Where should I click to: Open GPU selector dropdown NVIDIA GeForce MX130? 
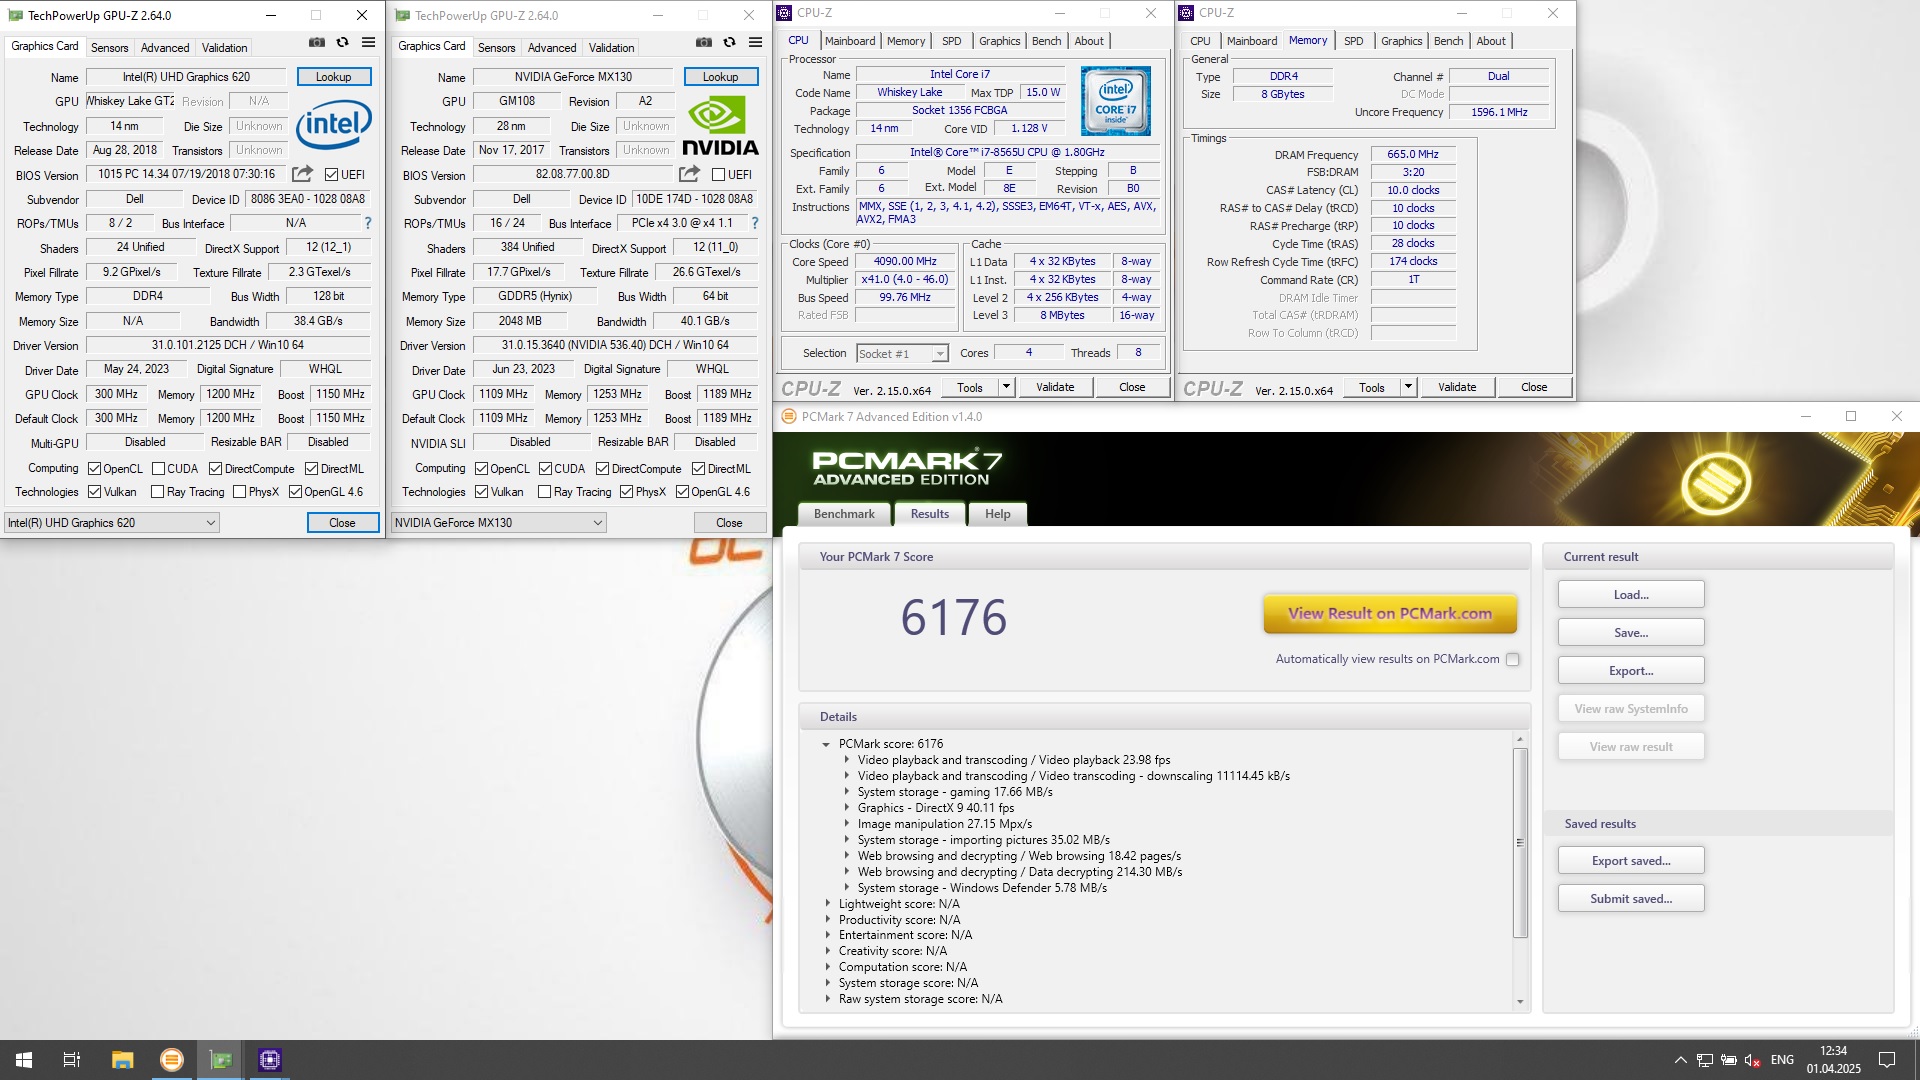coord(499,523)
